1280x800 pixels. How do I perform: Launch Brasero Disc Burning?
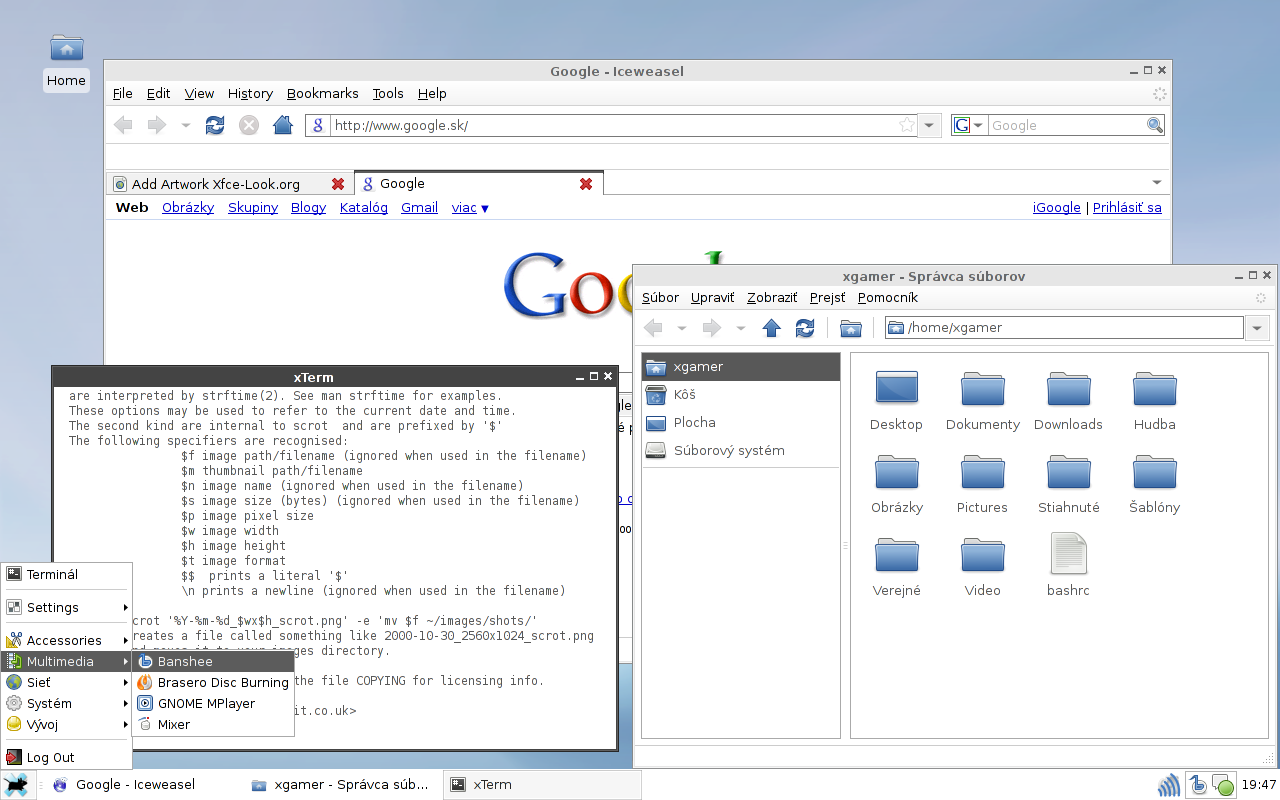214,682
